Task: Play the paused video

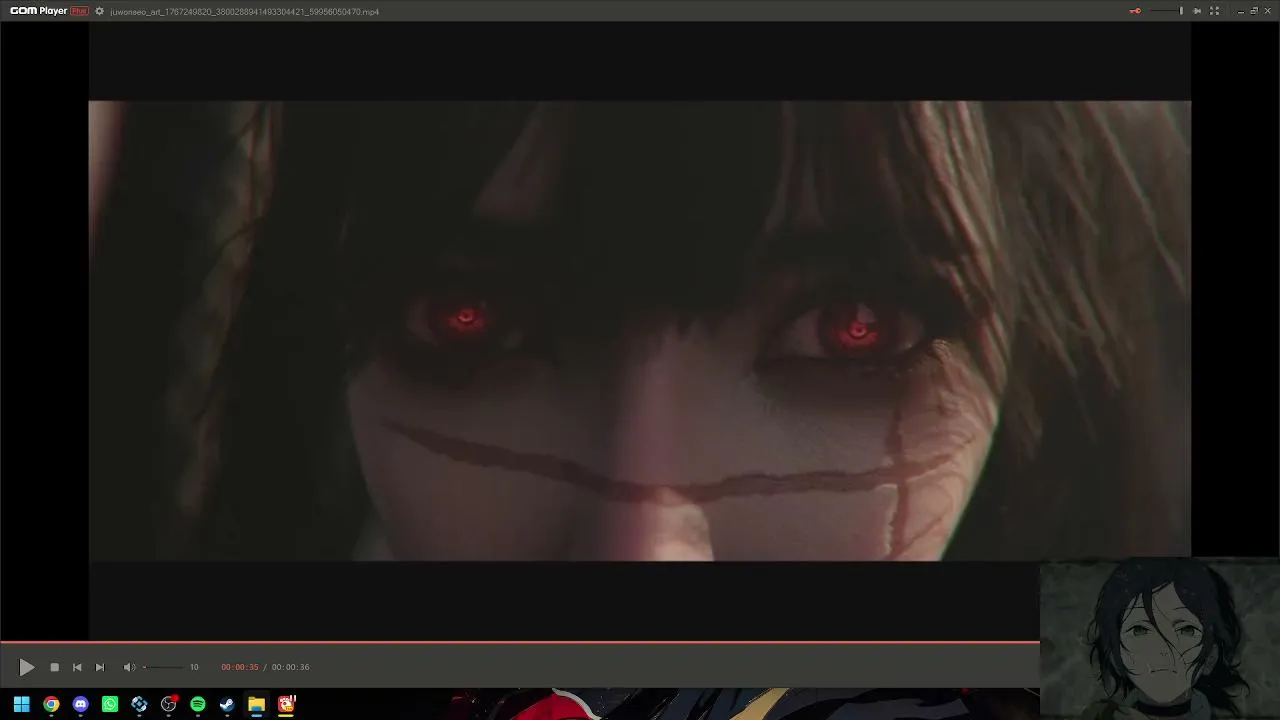Action: (x=27, y=667)
